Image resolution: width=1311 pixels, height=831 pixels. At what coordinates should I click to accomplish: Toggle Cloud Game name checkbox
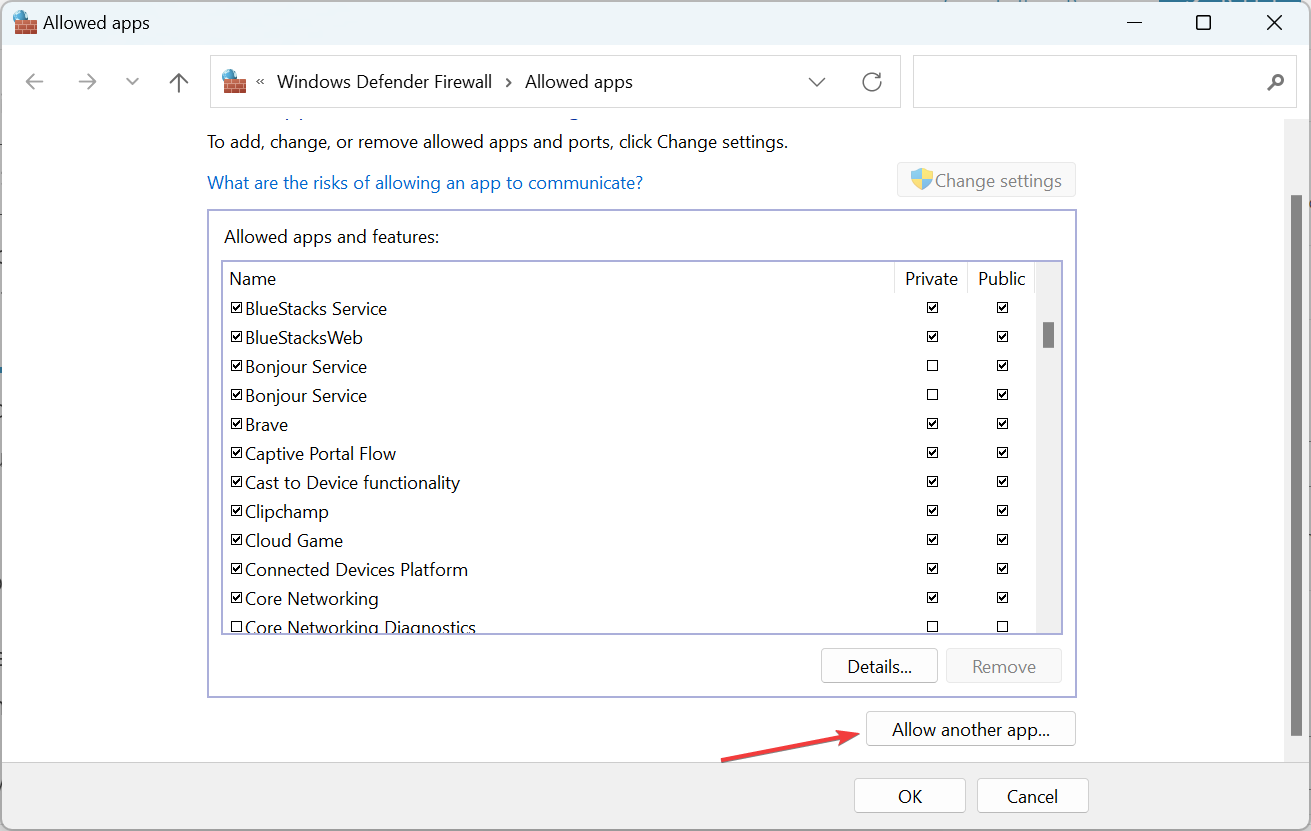coord(237,540)
